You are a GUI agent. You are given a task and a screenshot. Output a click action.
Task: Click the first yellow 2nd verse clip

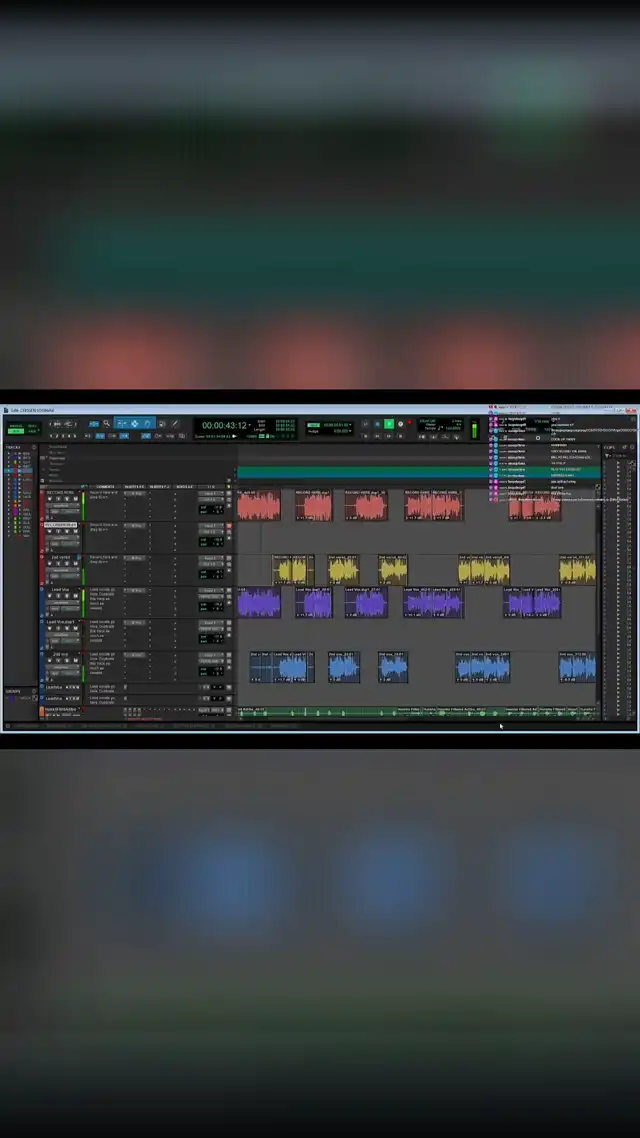point(292,570)
